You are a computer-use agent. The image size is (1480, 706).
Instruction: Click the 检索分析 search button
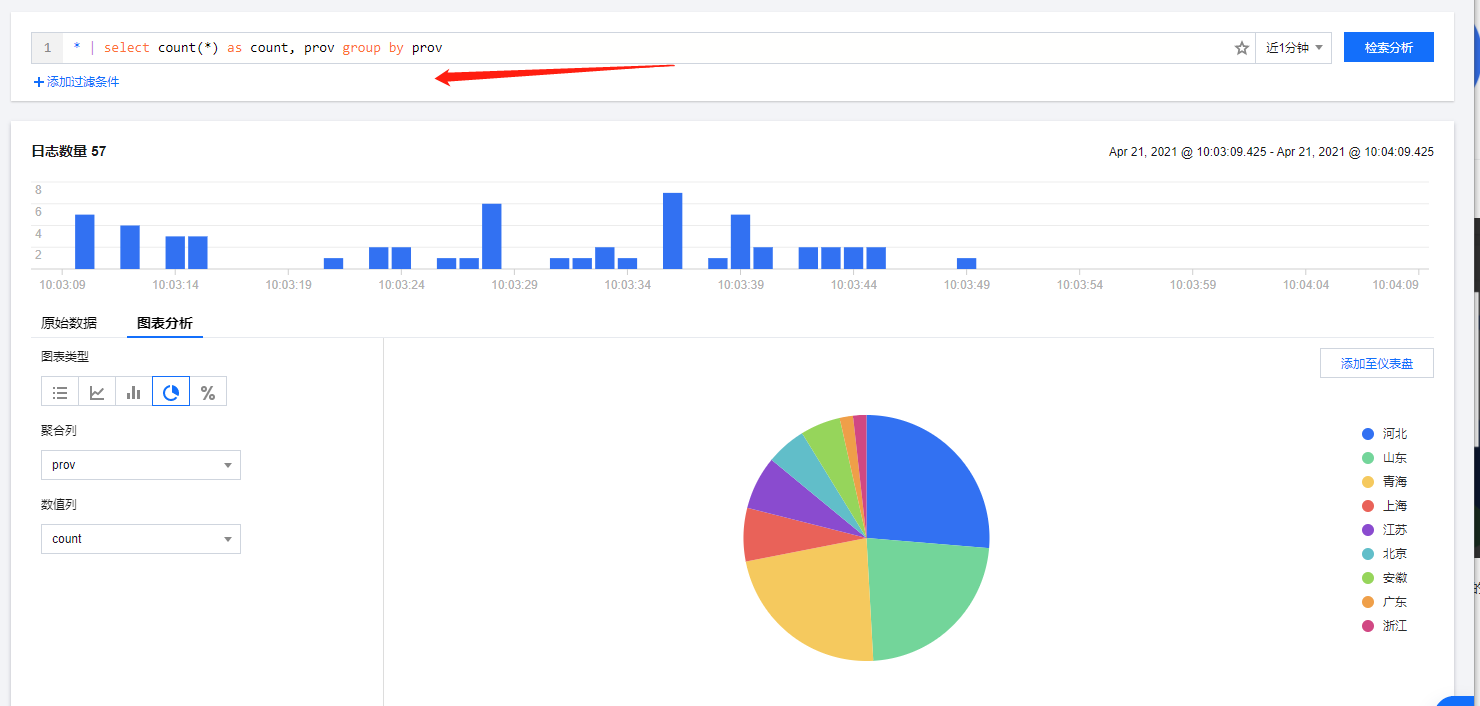[x=1389, y=47]
